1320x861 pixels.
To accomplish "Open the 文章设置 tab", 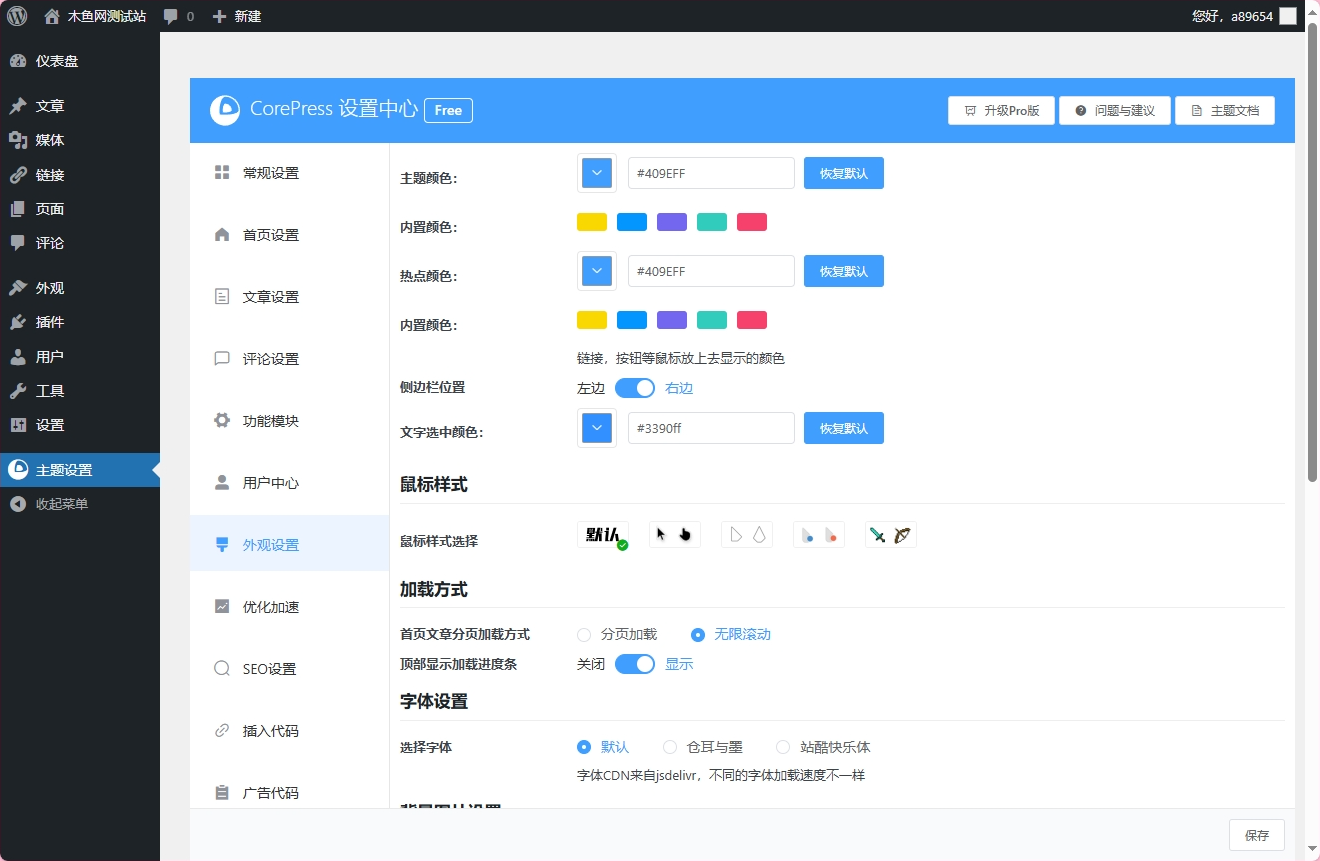I will [290, 297].
